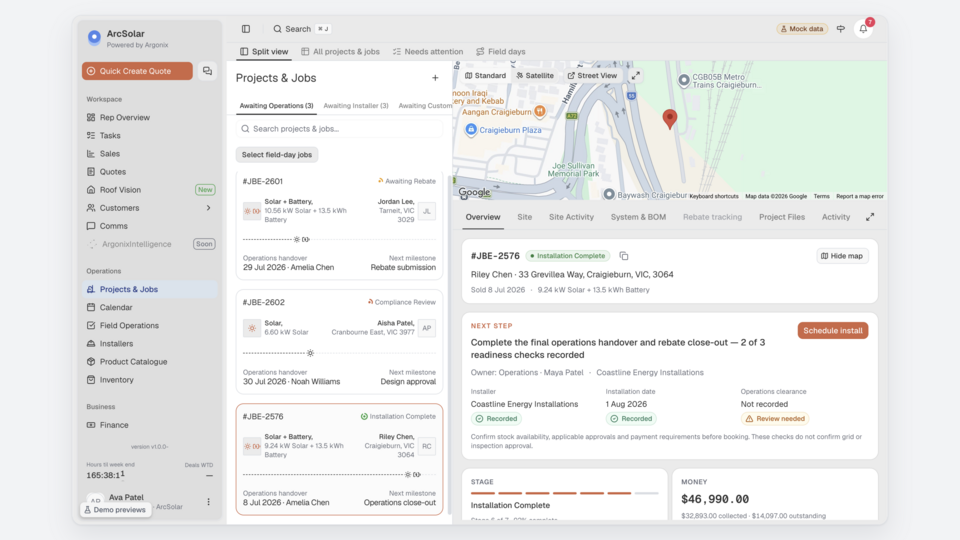Open Project Files tab

[x=782, y=217]
